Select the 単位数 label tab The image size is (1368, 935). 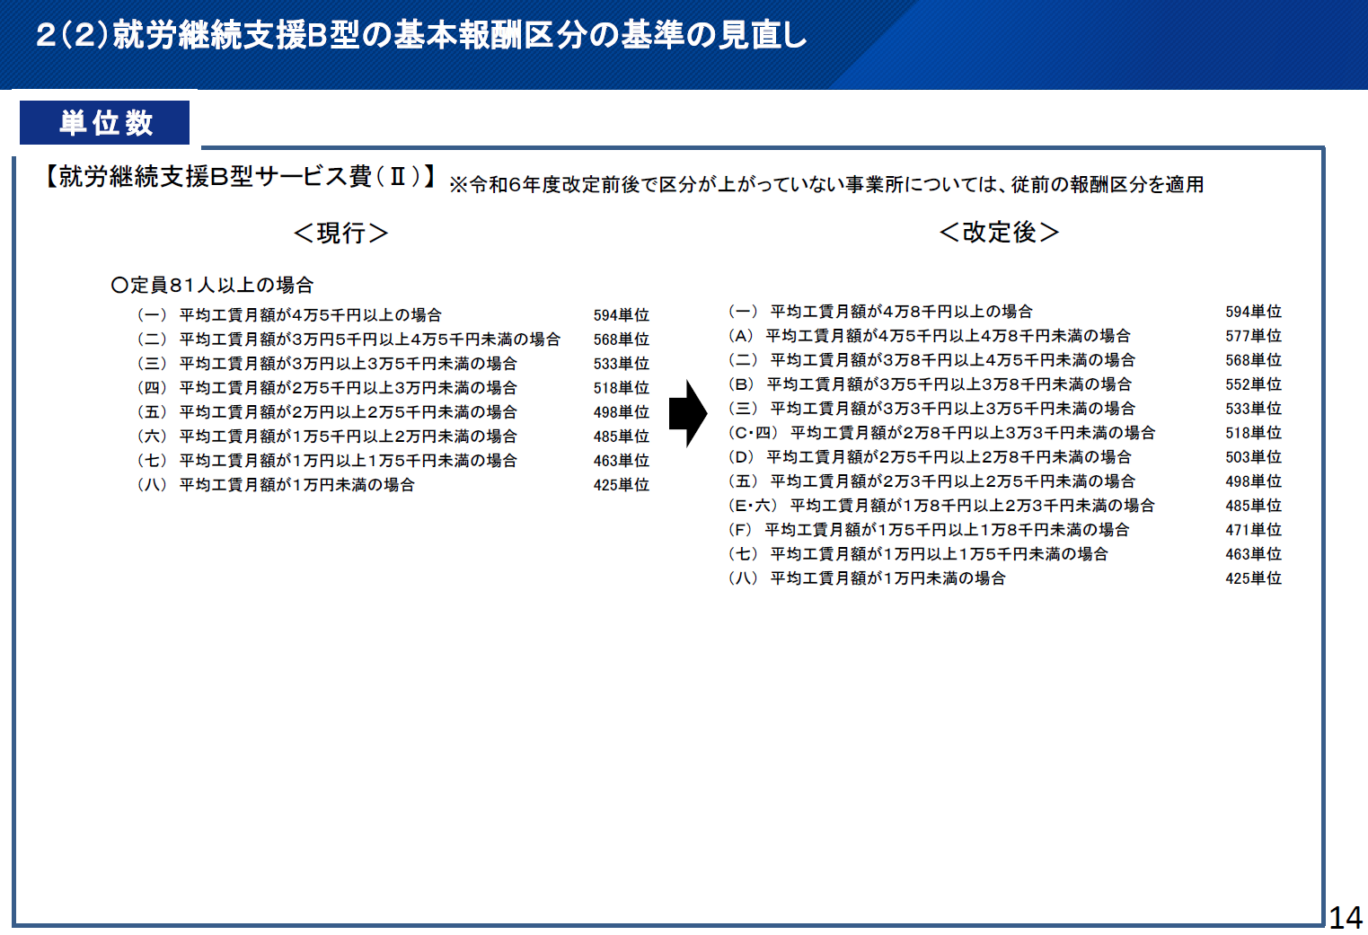pos(105,123)
